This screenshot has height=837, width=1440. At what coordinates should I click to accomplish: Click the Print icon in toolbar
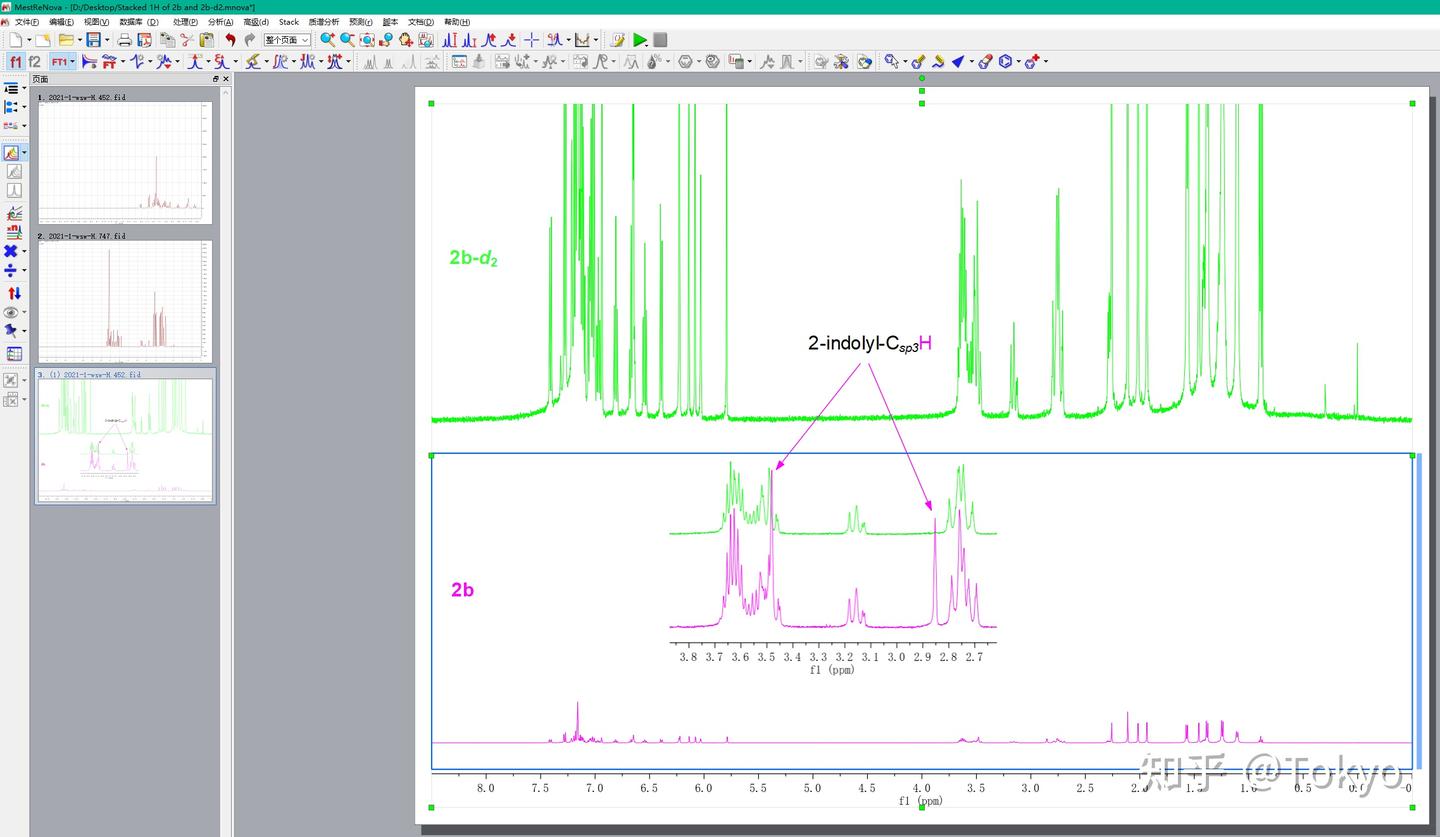click(x=124, y=40)
